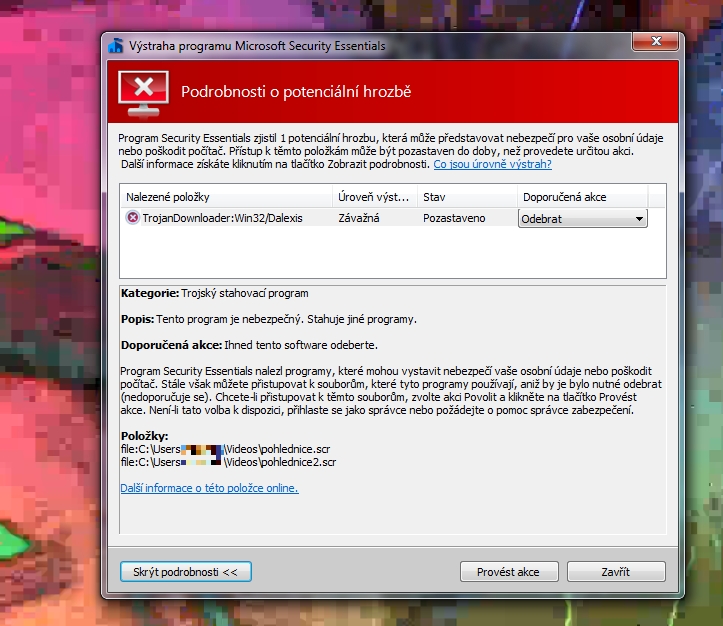Click the Zavřít button
This screenshot has height=626, width=723.
click(616, 572)
